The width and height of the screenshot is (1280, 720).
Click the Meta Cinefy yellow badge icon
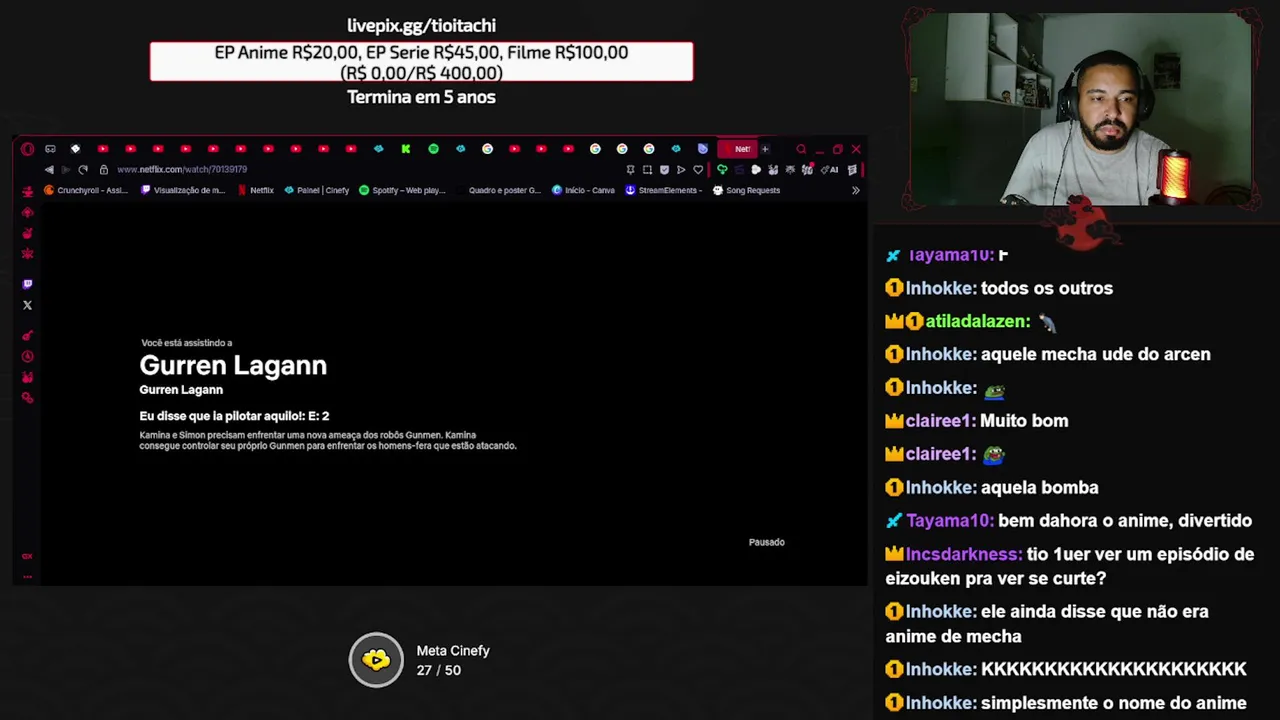pyautogui.click(x=376, y=660)
